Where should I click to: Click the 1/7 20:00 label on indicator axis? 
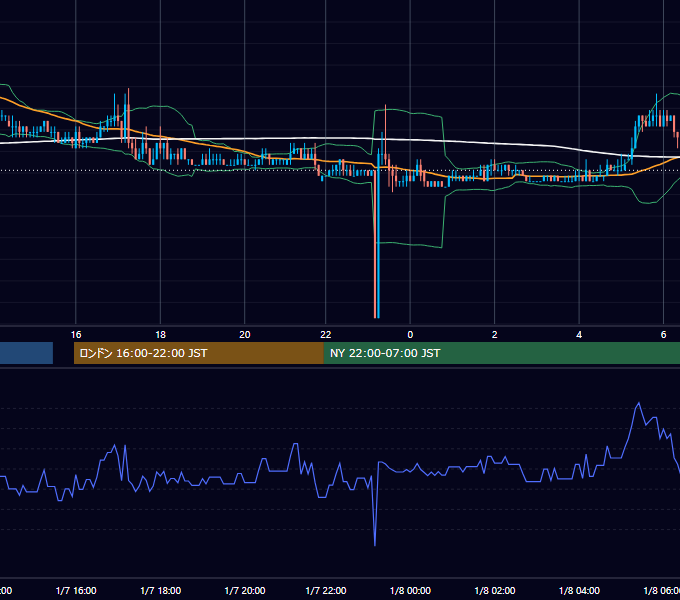click(x=245, y=590)
